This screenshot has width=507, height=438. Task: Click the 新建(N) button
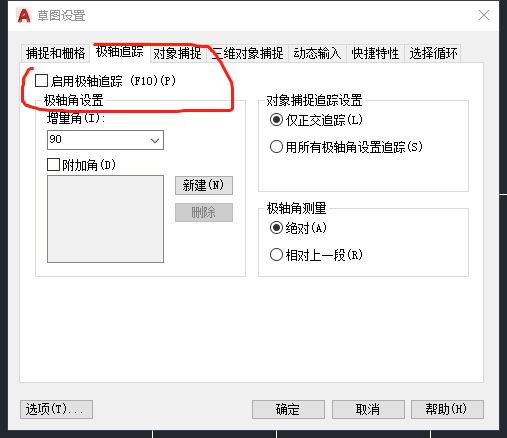pyautogui.click(x=204, y=185)
